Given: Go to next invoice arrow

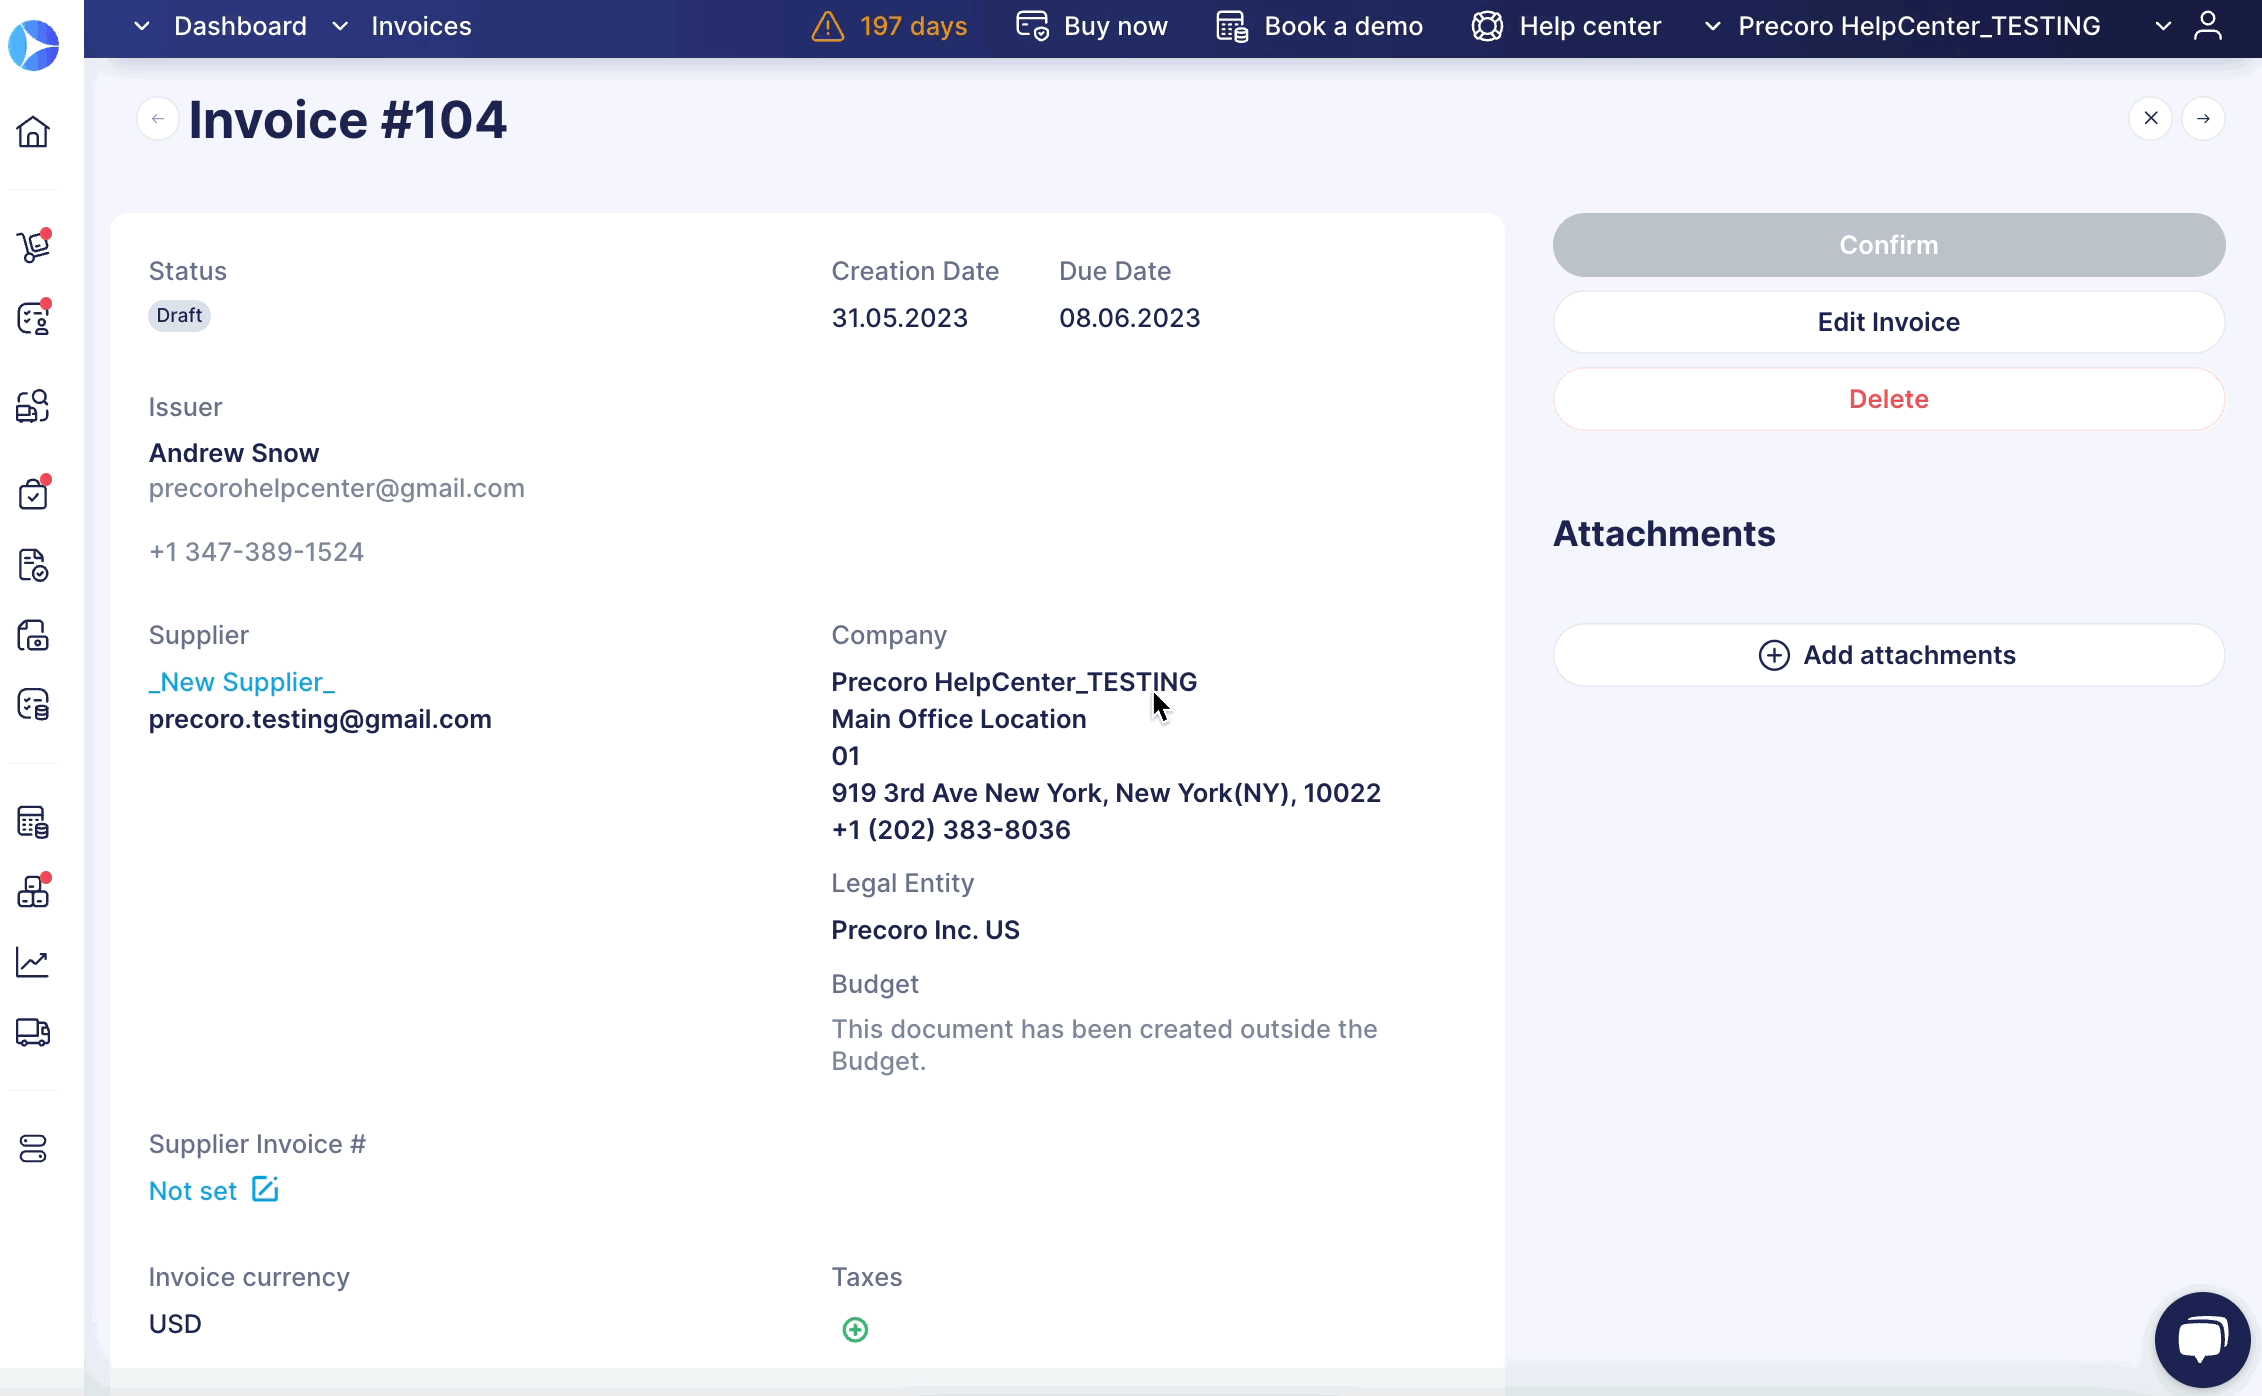Looking at the screenshot, I should coord(2204,118).
